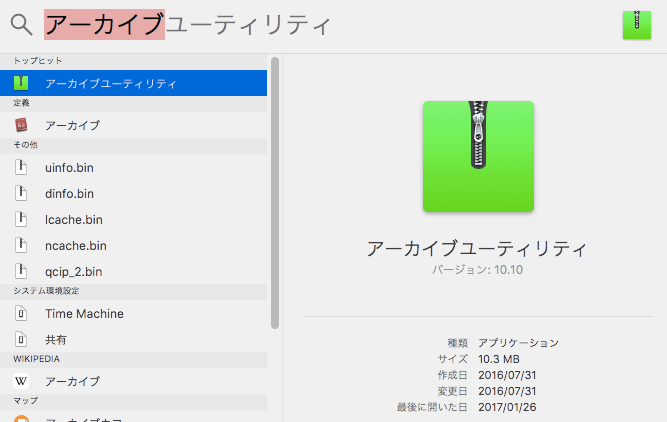
Task: Click the file icon next to dinfo.bin
Action: 21,193
